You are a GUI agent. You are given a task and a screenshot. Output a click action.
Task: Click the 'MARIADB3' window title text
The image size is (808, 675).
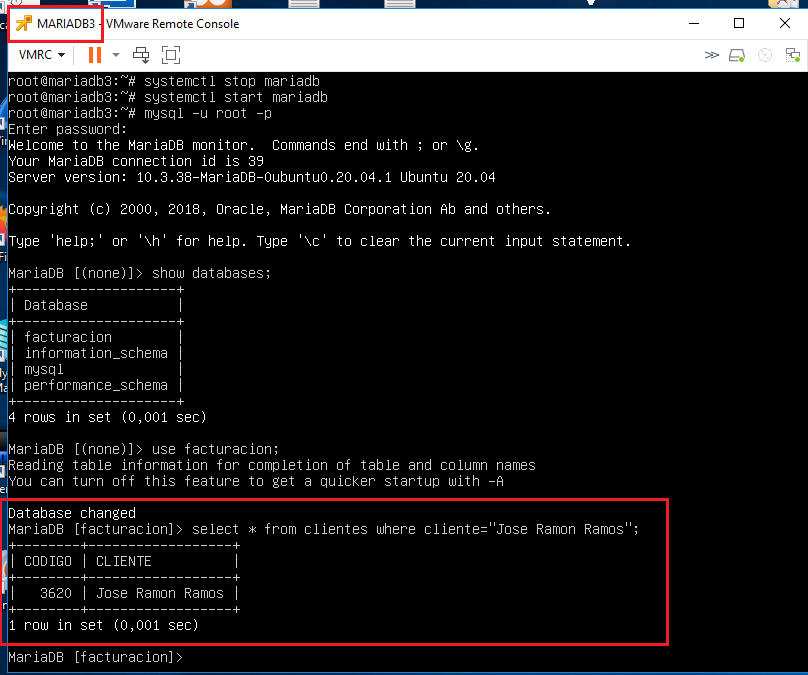(66, 24)
